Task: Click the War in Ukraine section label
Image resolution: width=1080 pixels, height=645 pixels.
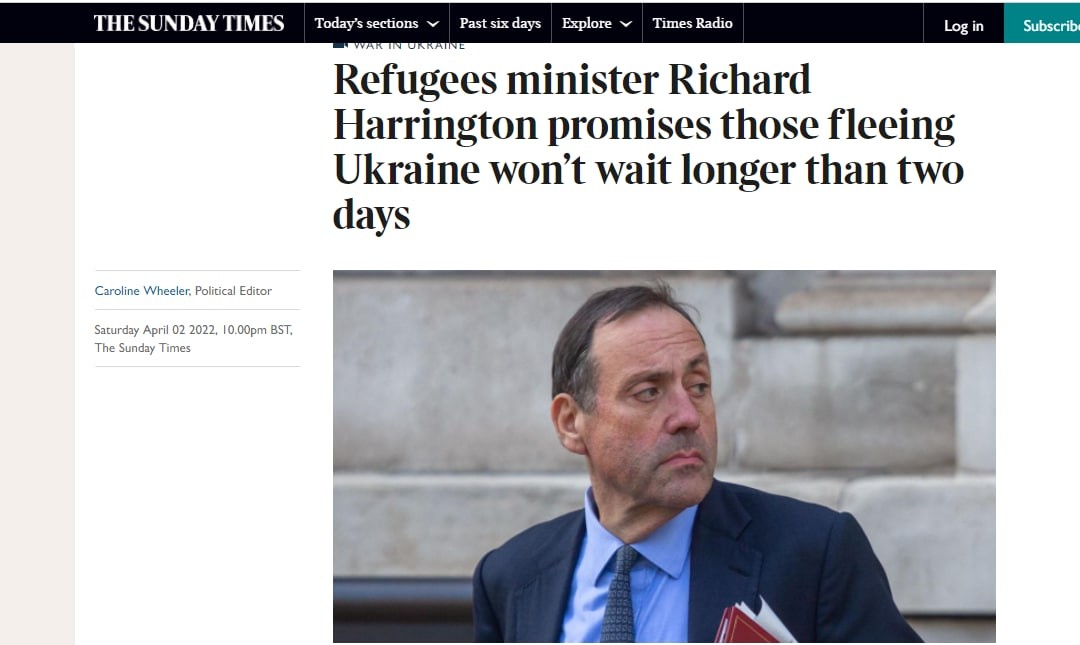Action: tap(409, 45)
